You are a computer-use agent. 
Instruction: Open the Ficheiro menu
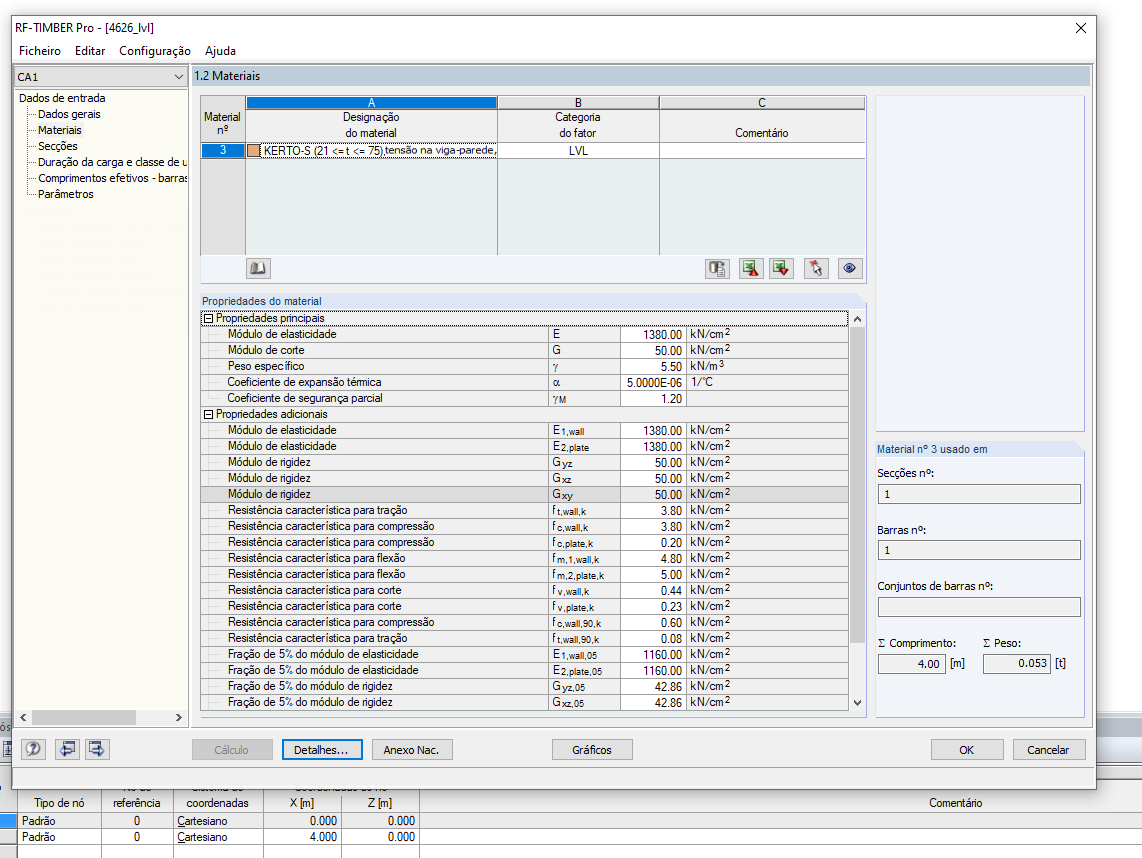pyautogui.click(x=40, y=51)
